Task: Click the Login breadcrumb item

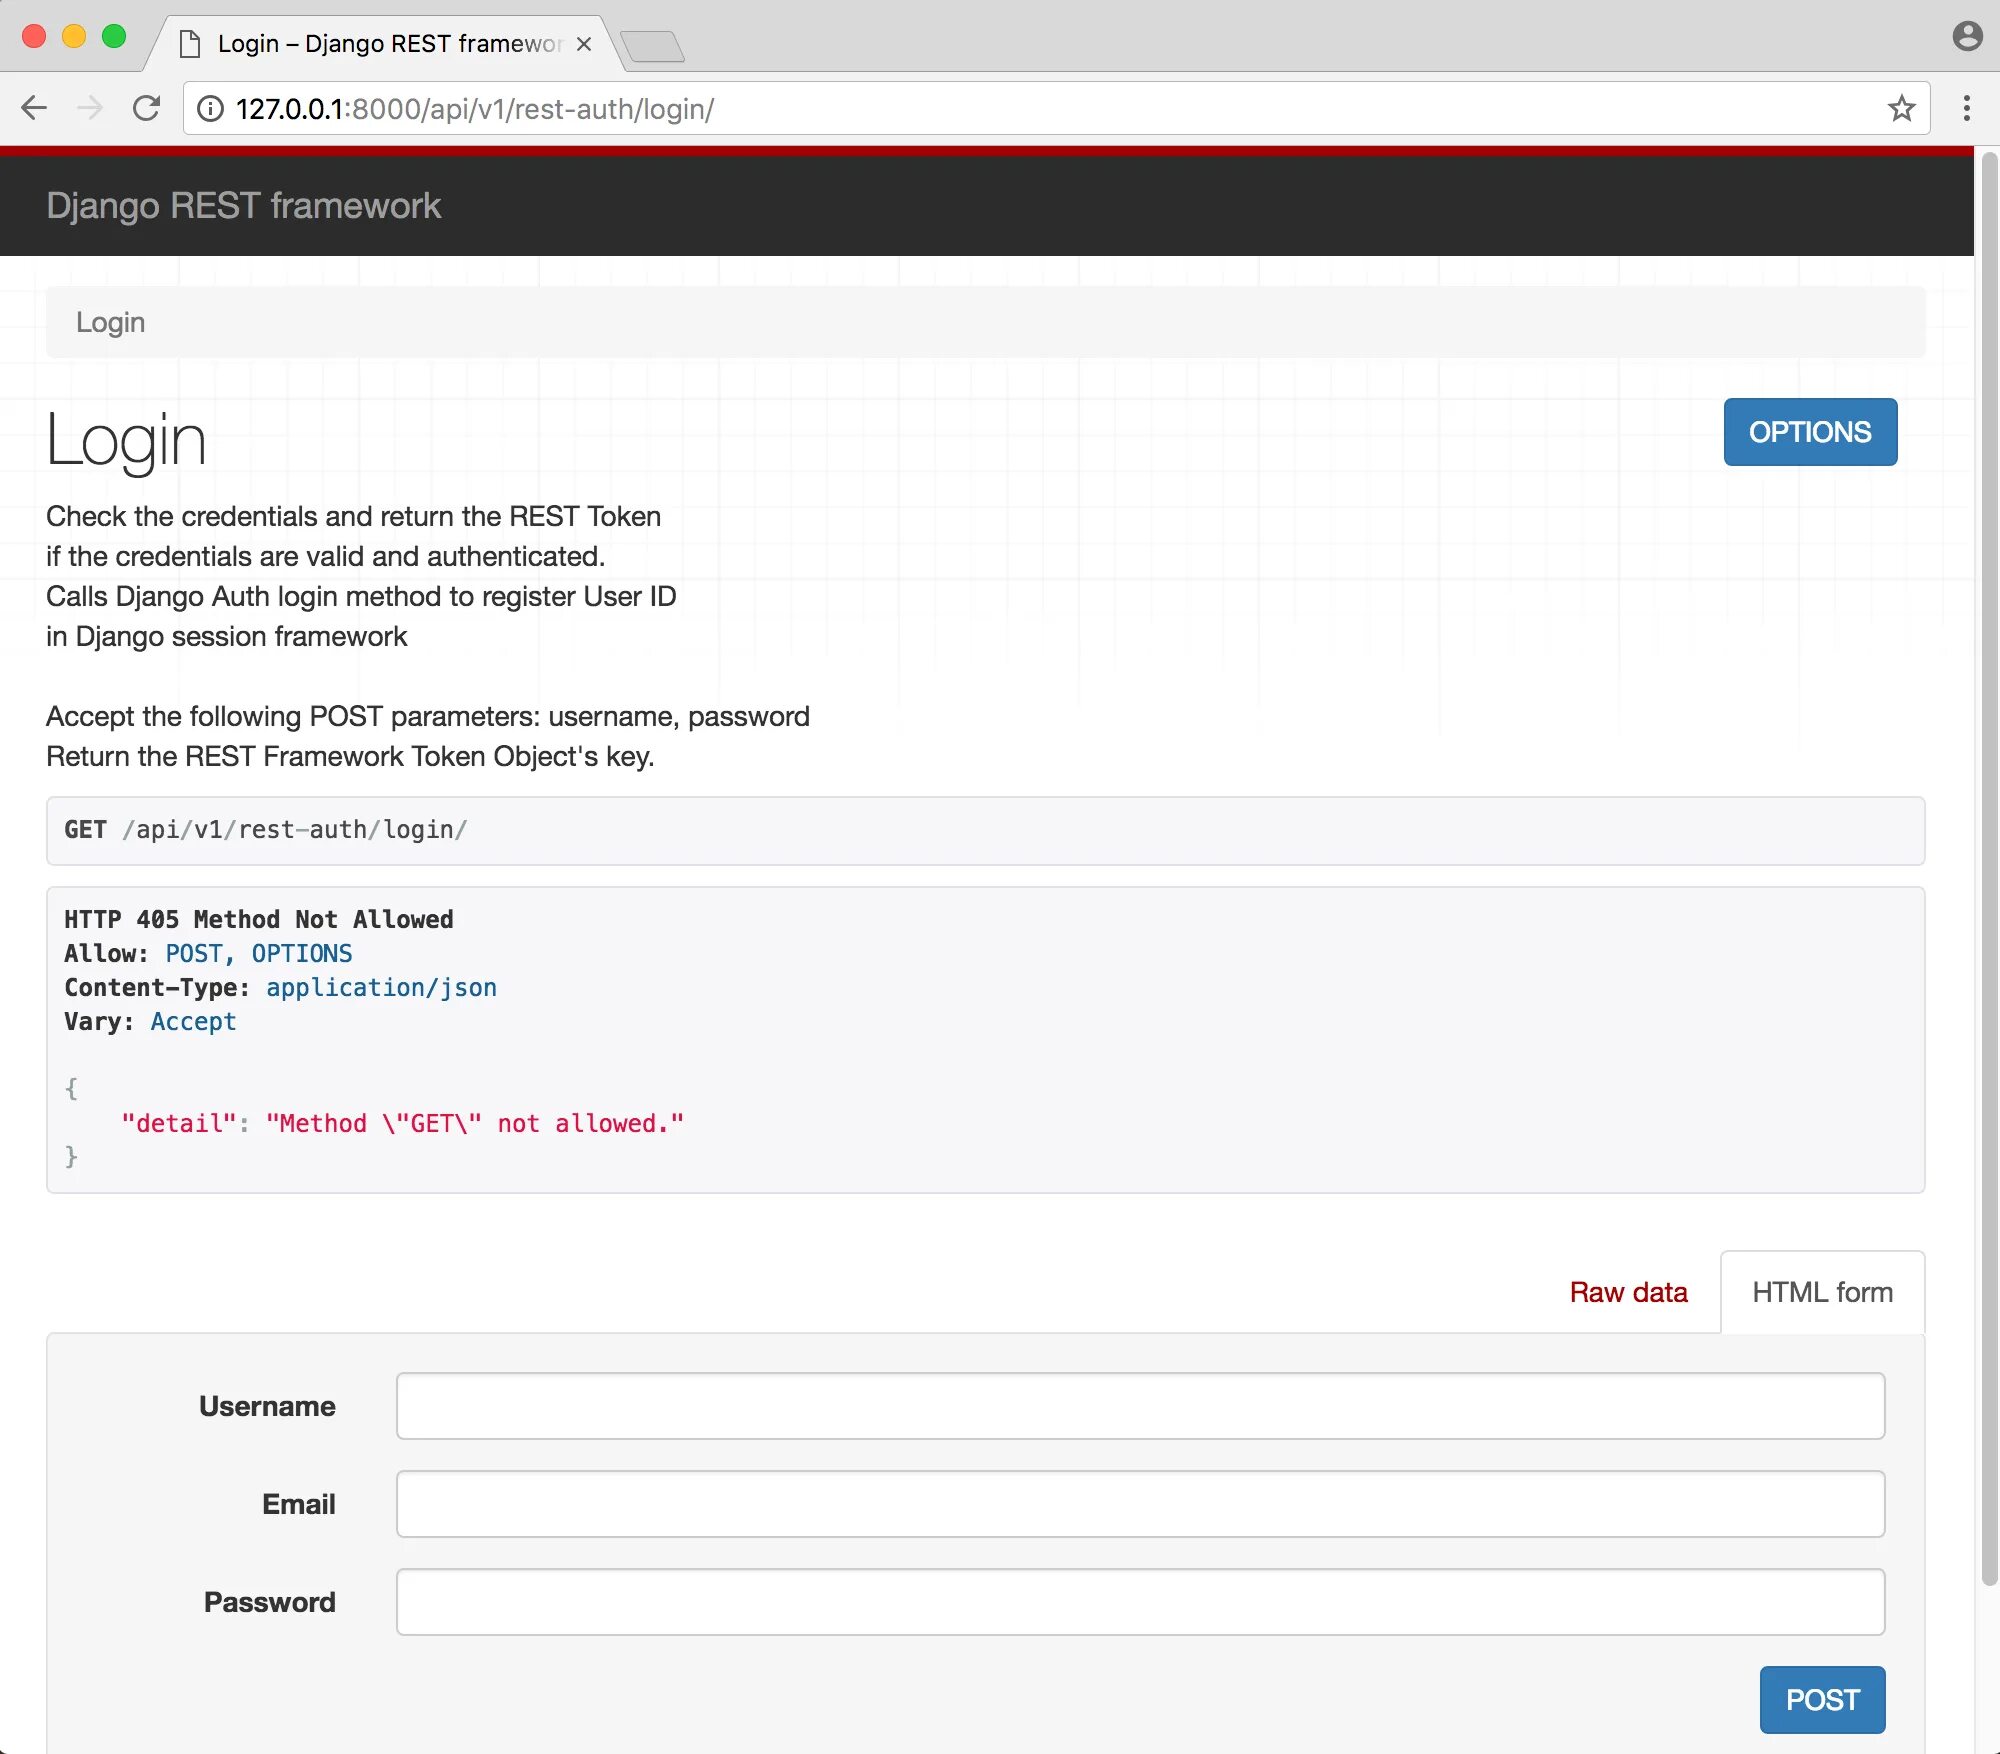Action: (110, 322)
